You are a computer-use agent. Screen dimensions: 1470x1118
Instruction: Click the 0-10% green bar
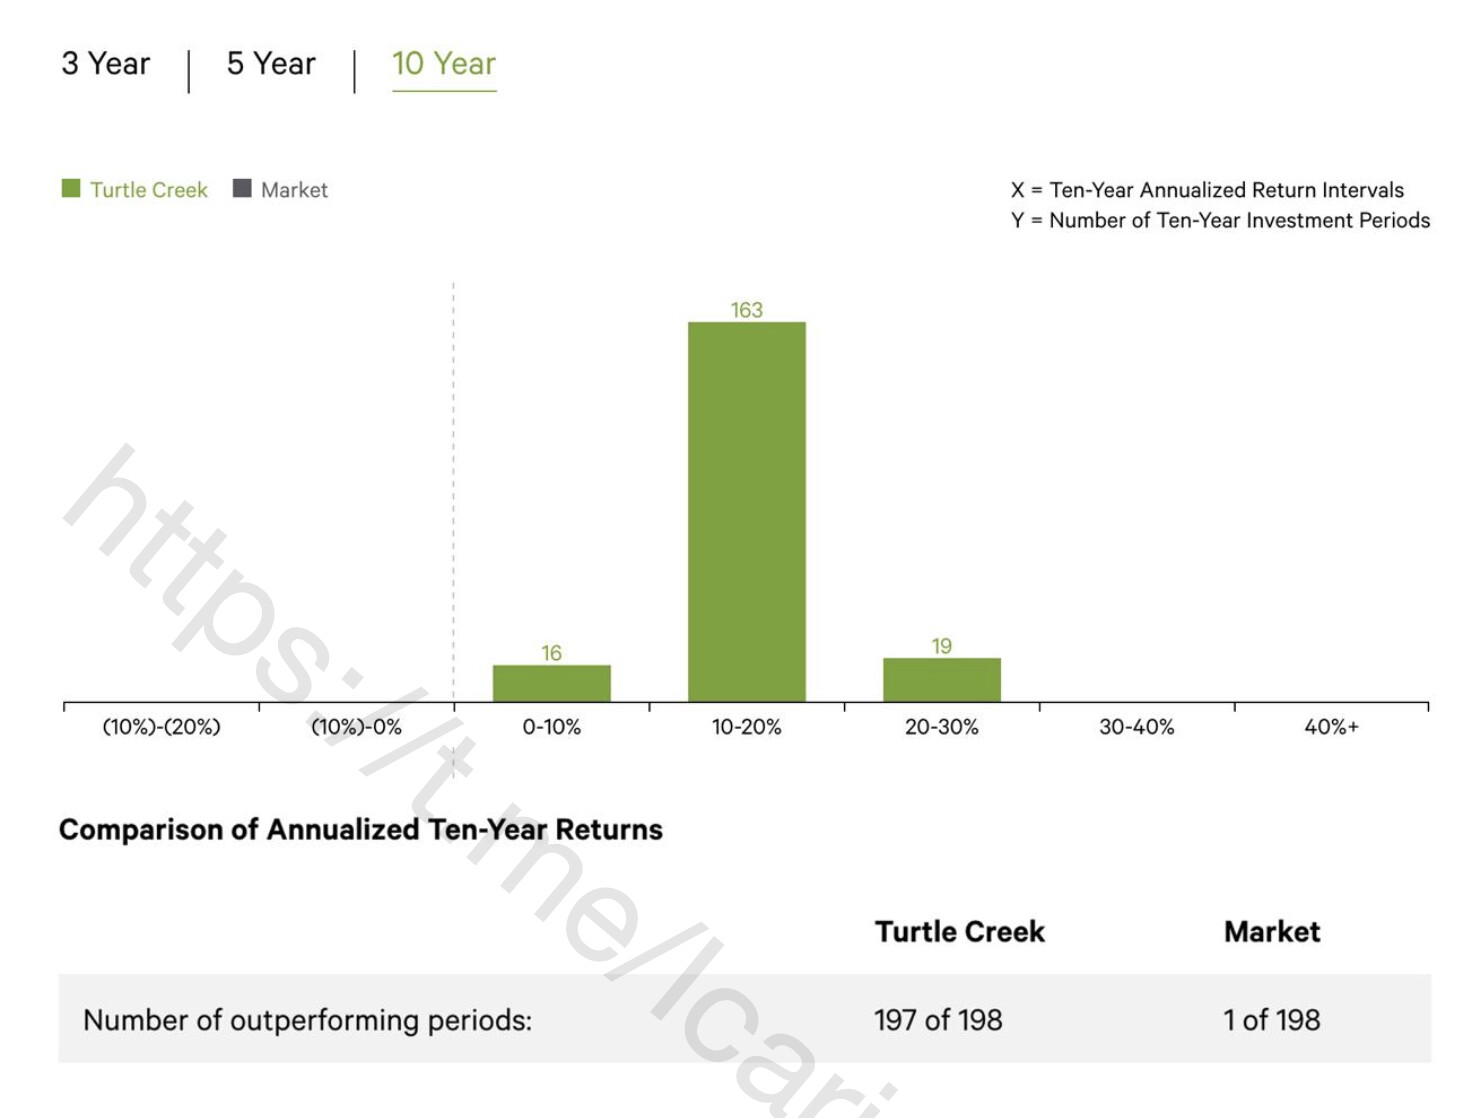tap(551, 683)
